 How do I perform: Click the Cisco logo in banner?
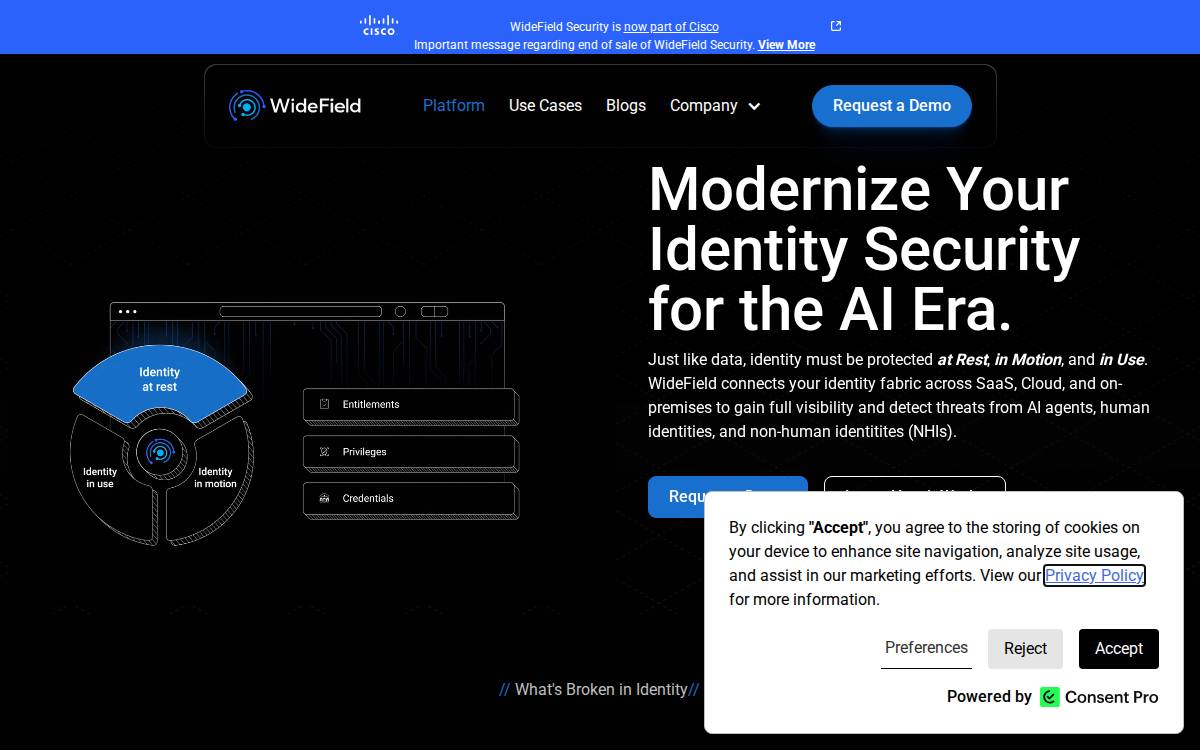tap(379, 25)
